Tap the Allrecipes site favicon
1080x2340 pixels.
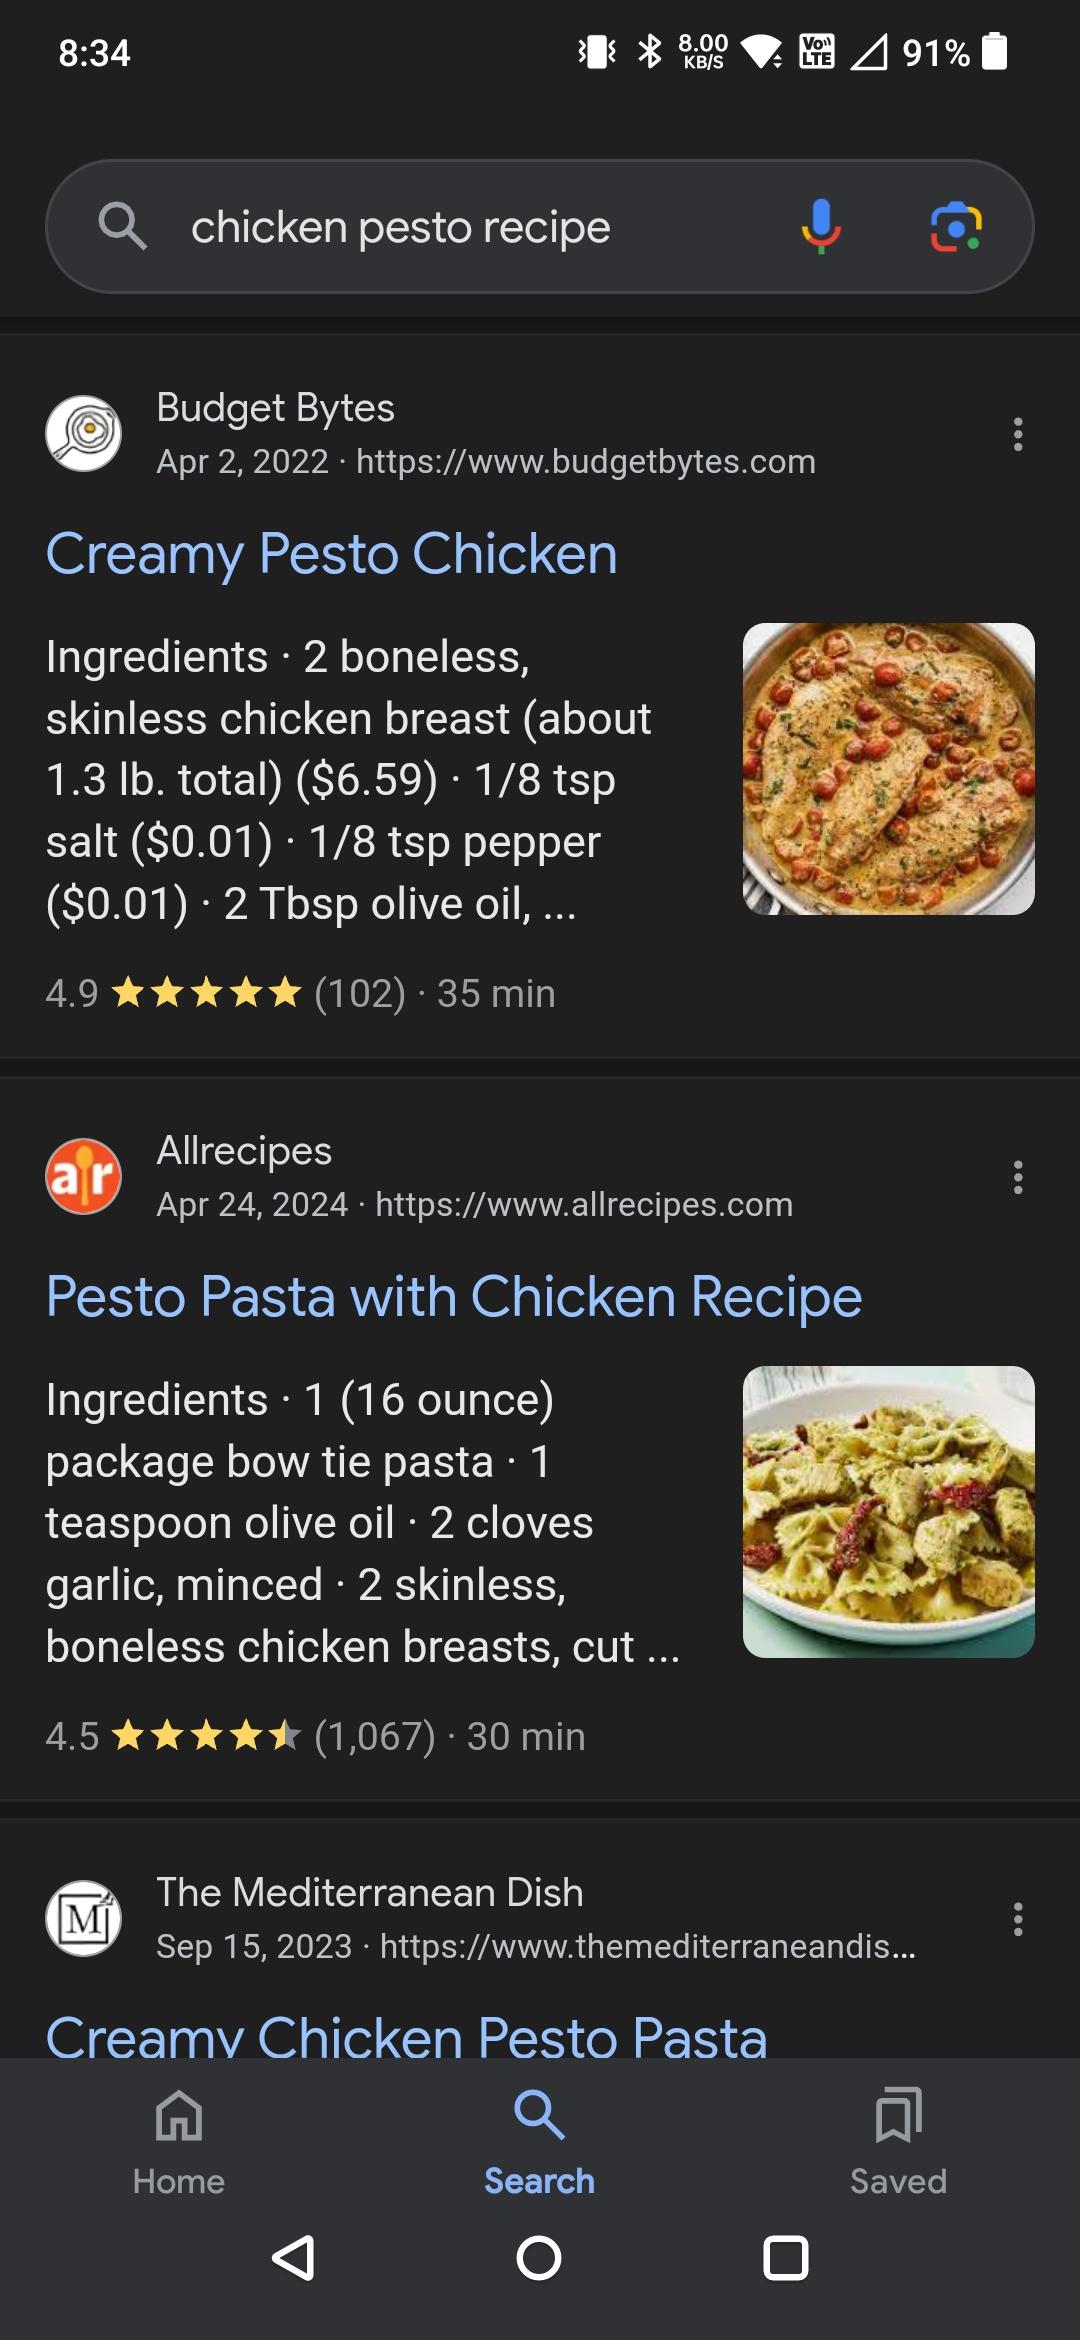click(84, 1177)
